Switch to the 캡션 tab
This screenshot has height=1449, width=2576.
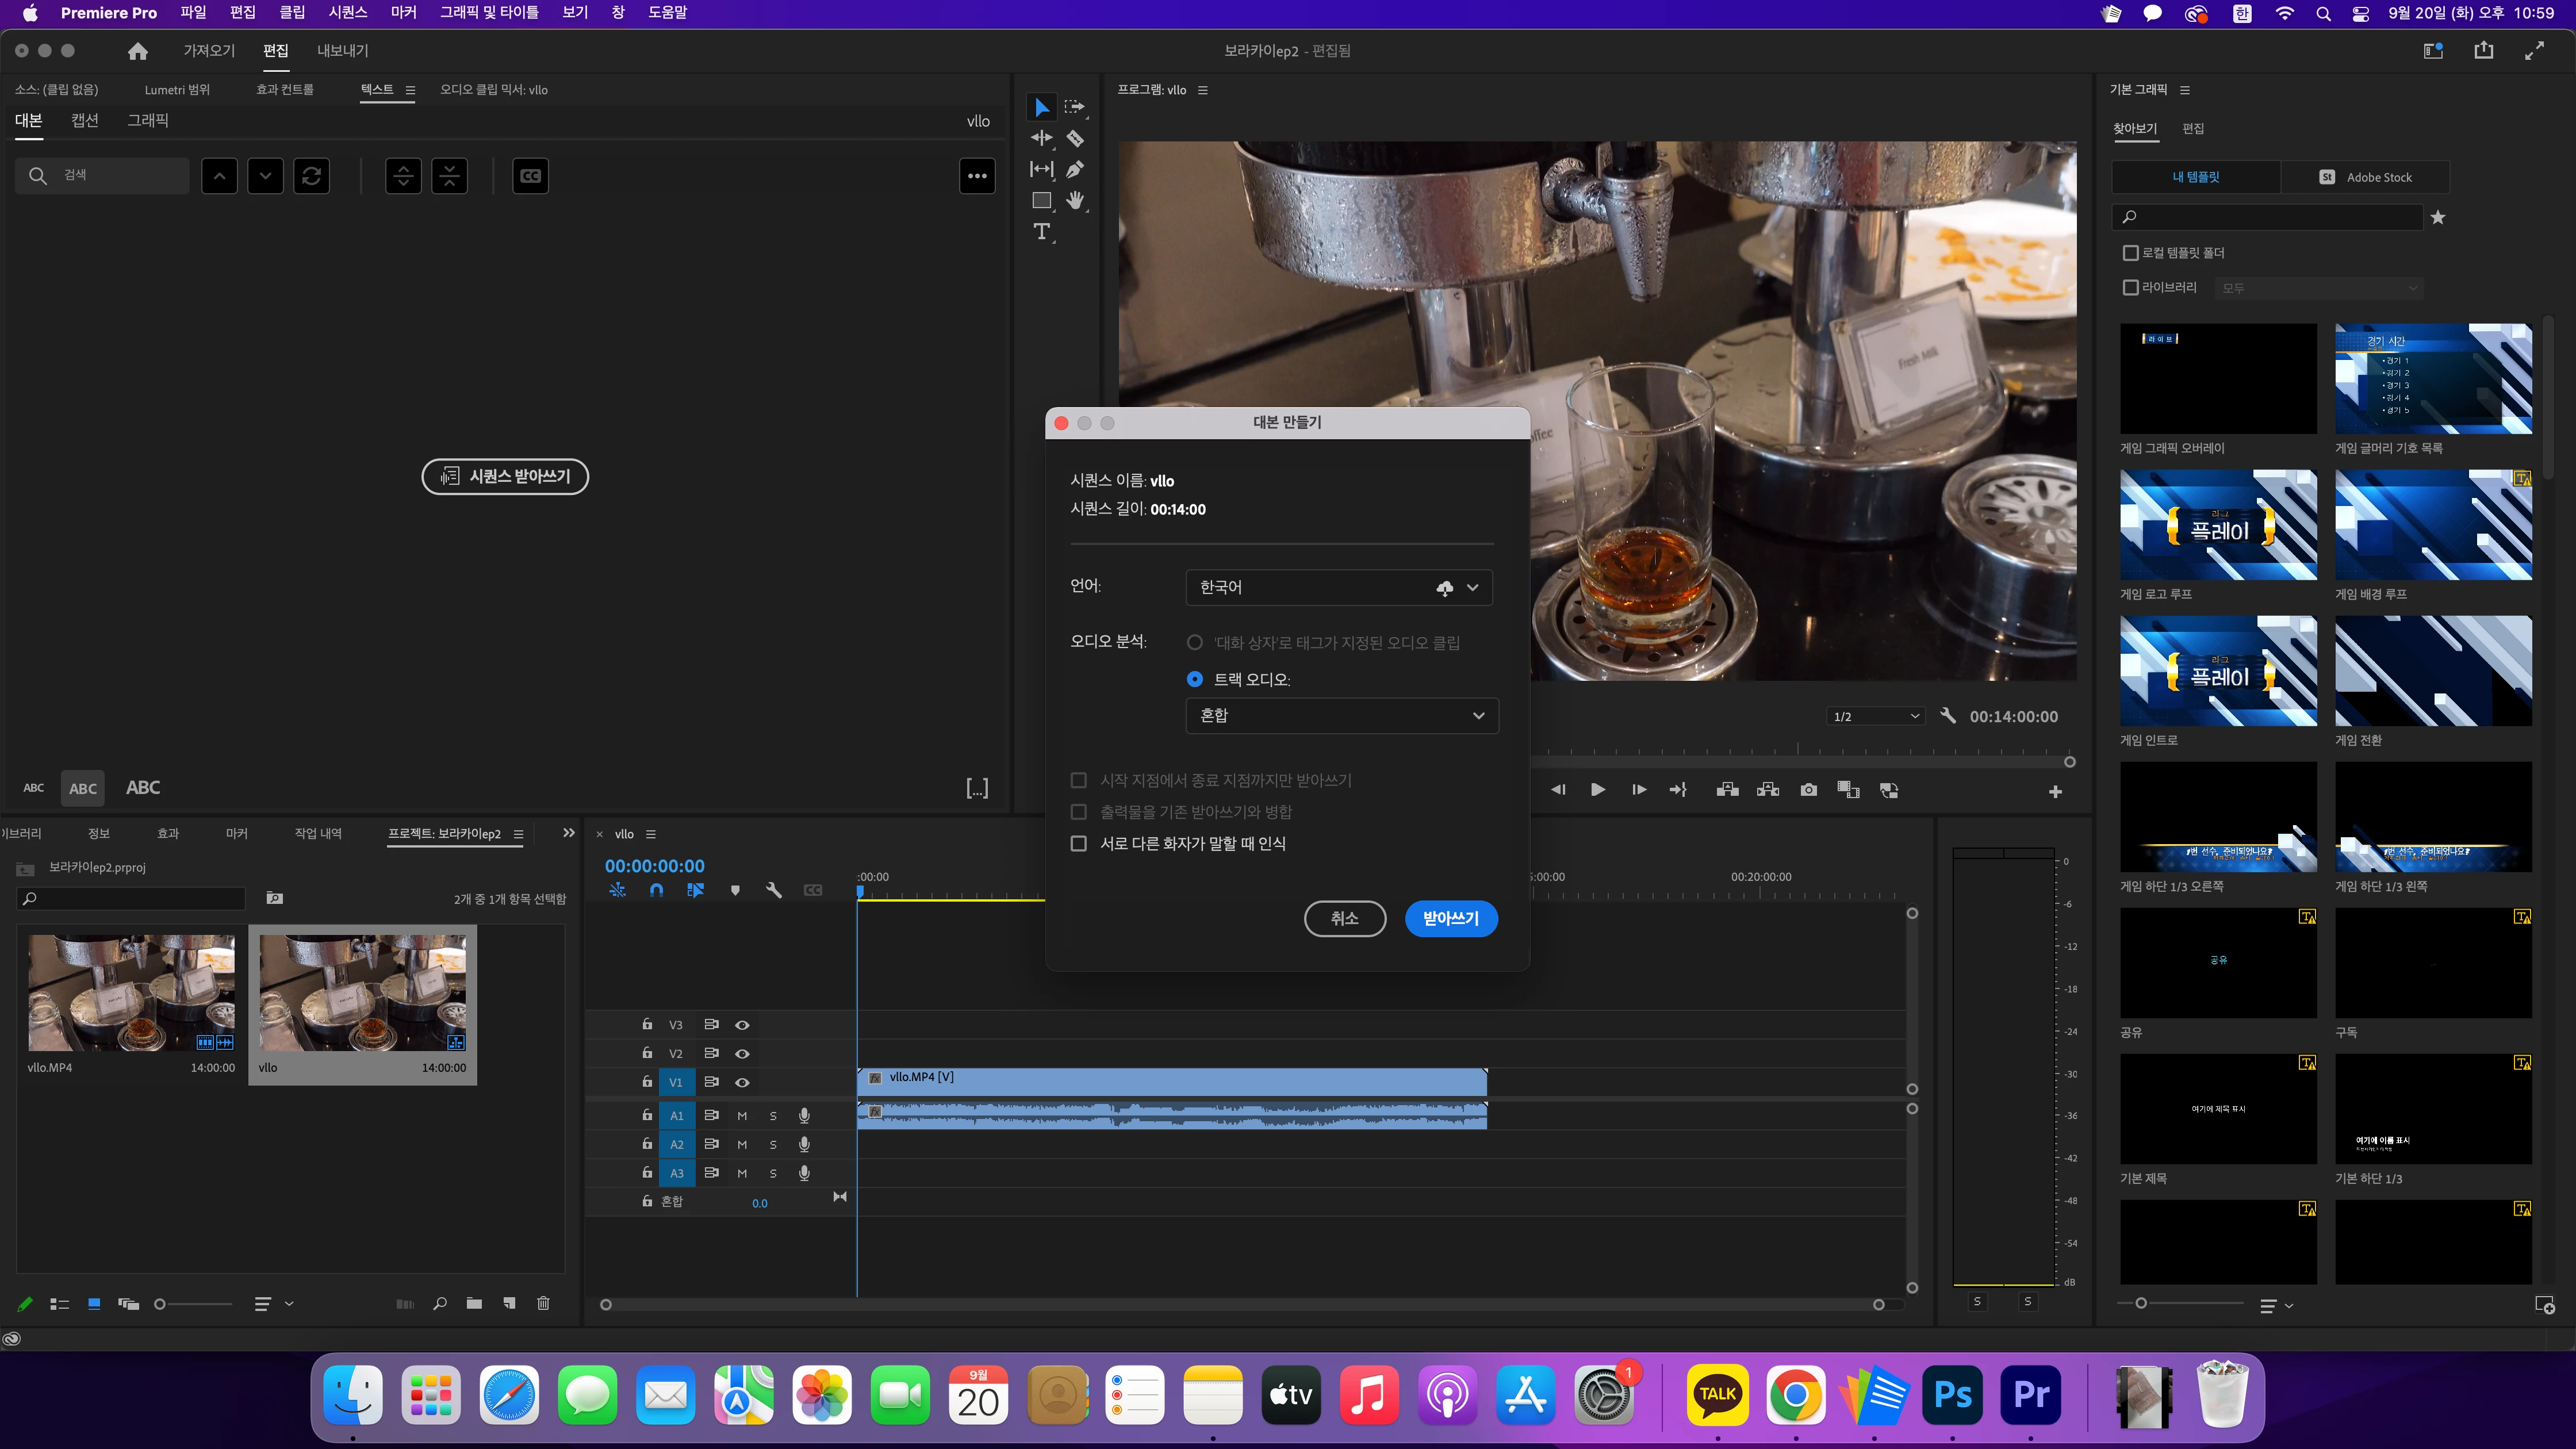click(x=85, y=120)
